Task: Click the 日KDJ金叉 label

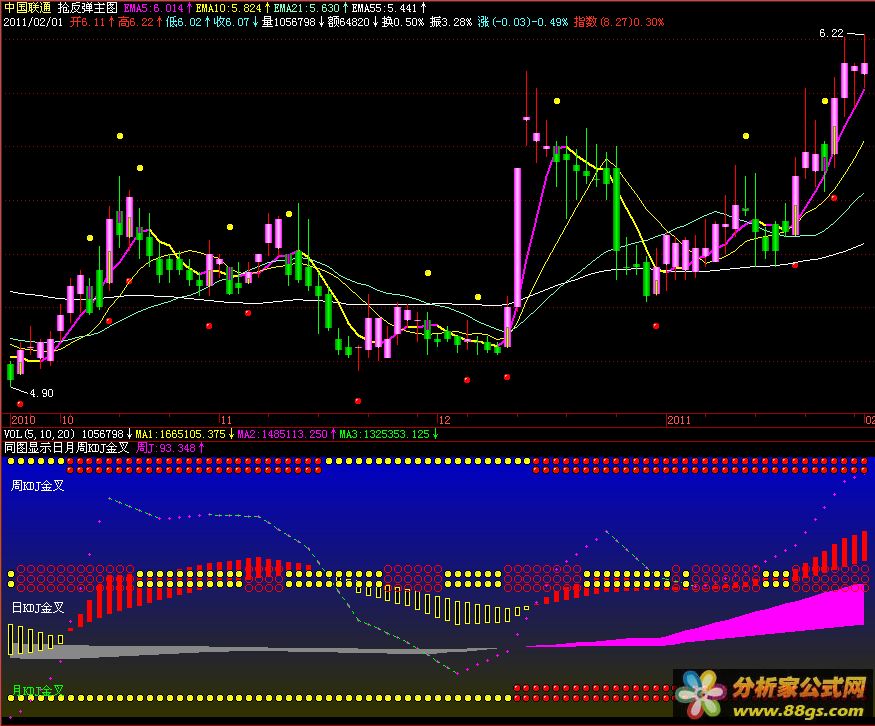Action: point(37,608)
